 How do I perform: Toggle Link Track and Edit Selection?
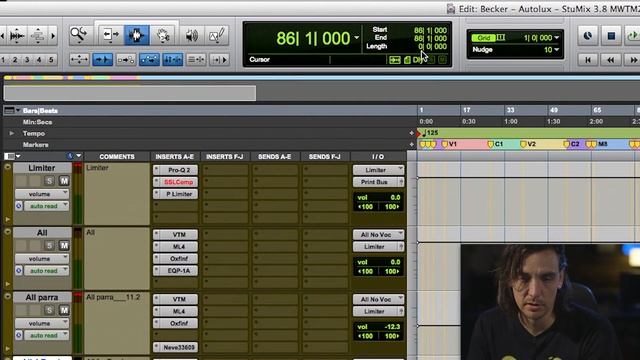coord(196,60)
